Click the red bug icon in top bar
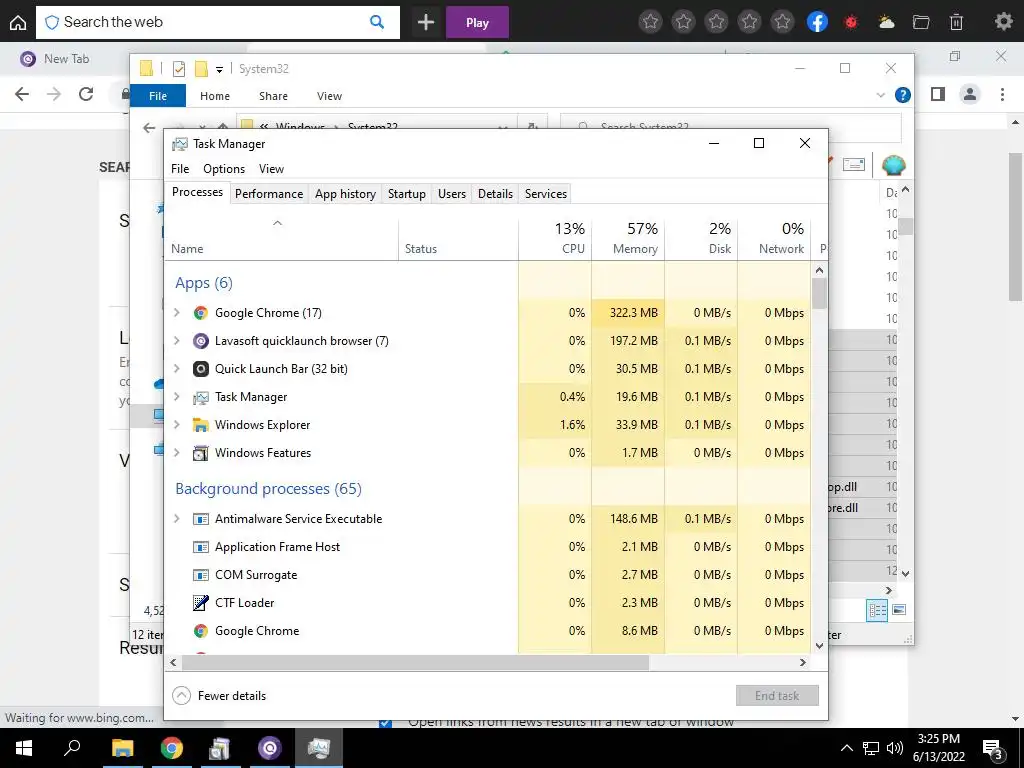The width and height of the screenshot is (1024, 768). [x=851, y=22]
